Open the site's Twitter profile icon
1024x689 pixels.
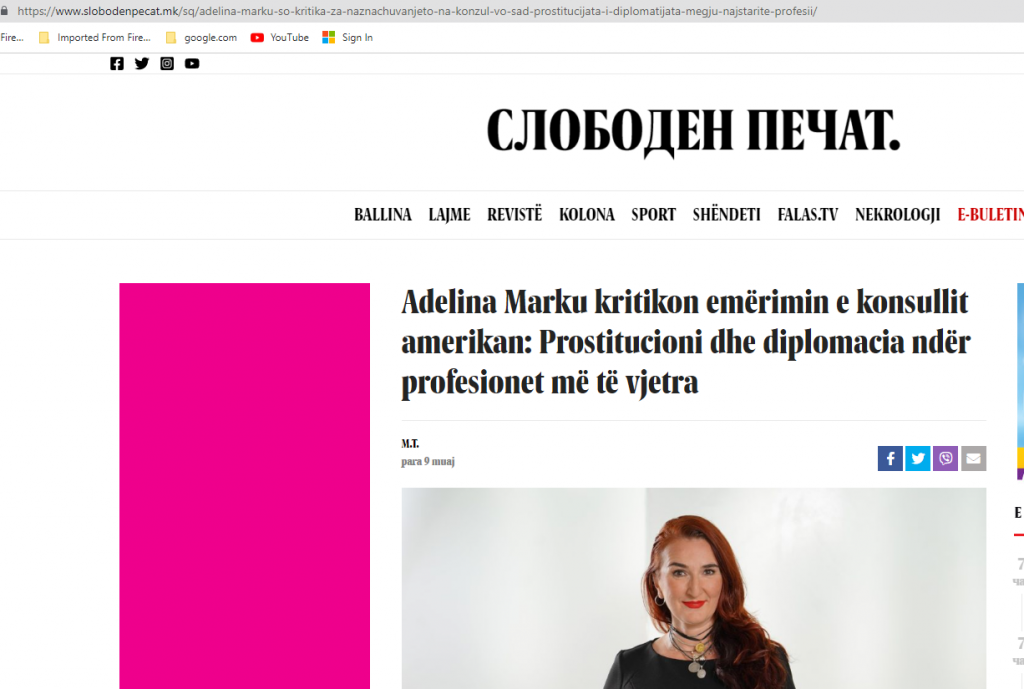click(142, 63)
